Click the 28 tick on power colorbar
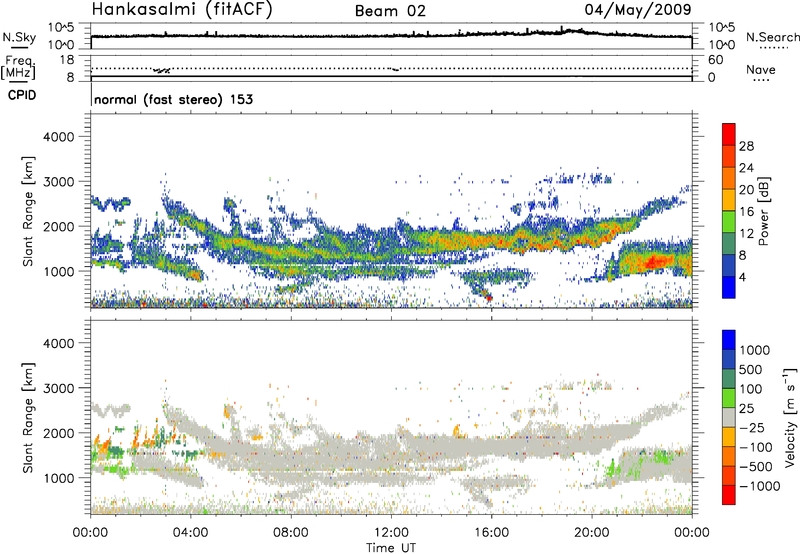Screen dimensions: 800x554 [746, 146]
